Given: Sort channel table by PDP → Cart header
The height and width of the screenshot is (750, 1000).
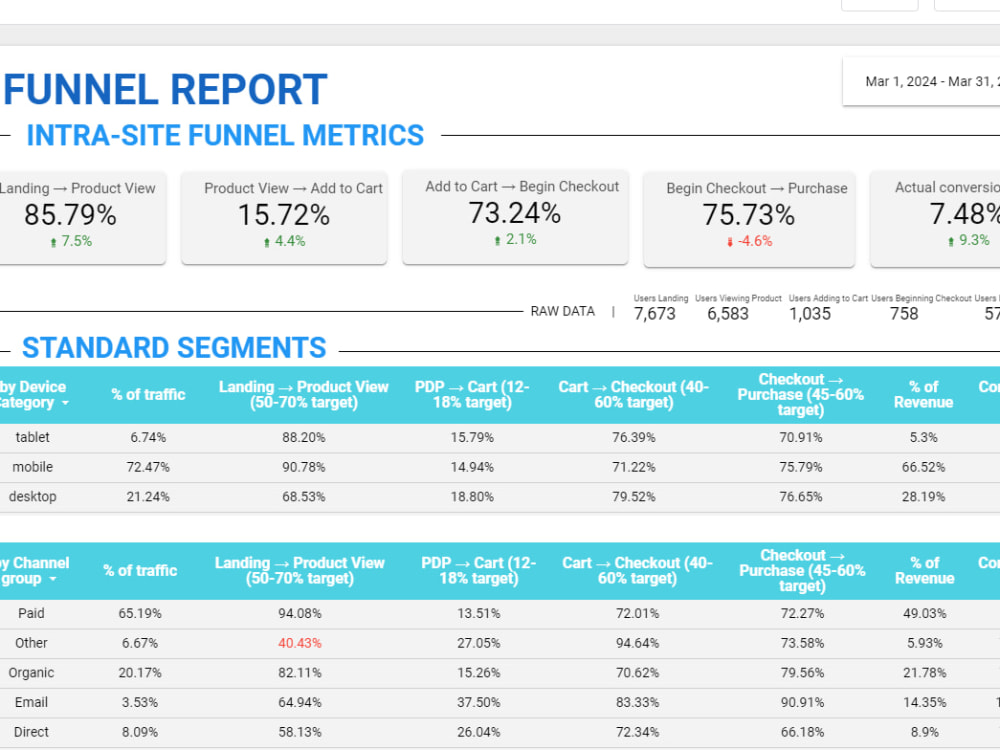Looking at the screenshot, I should tap(478, 571).
